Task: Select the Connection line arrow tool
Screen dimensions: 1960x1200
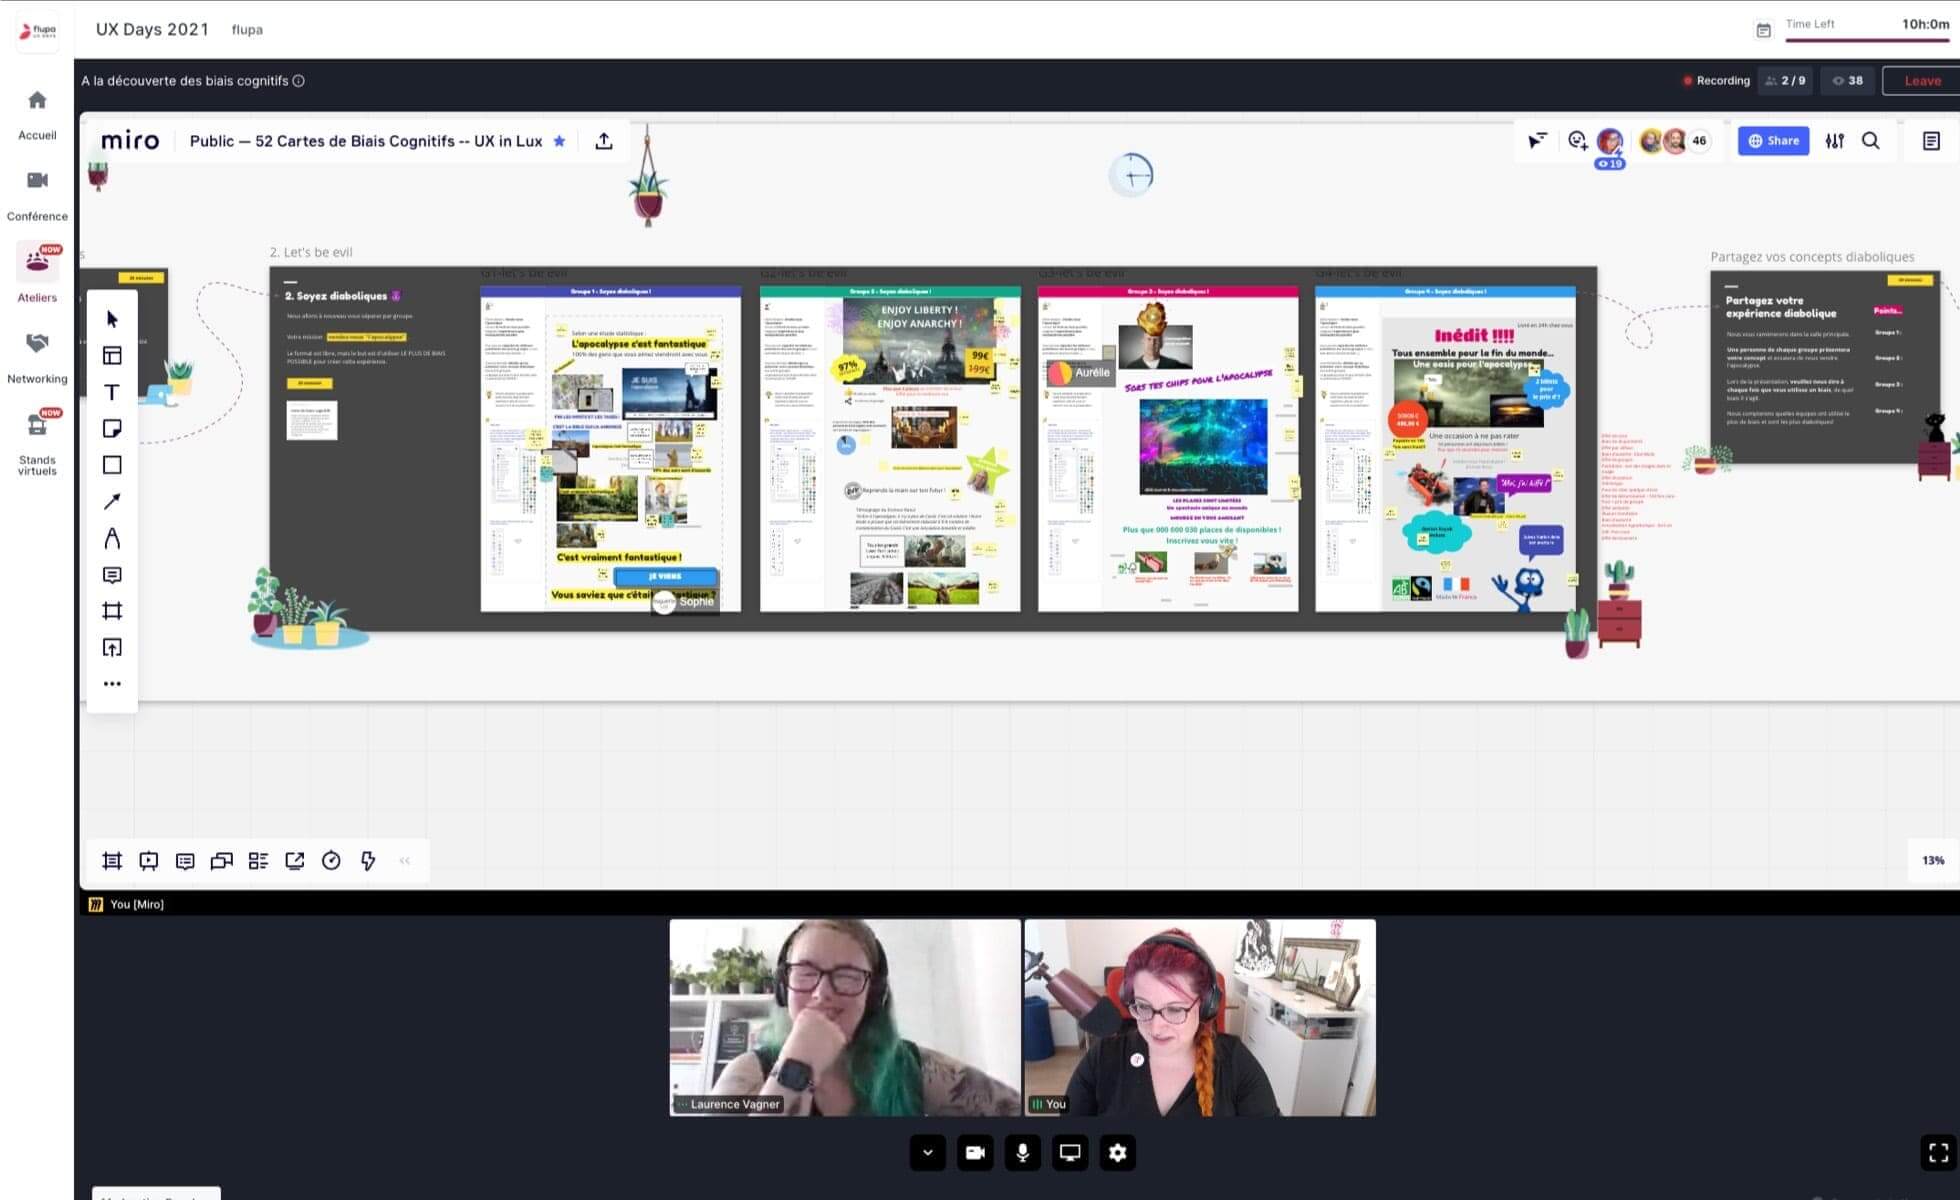Action: click(x=112, y=502)
